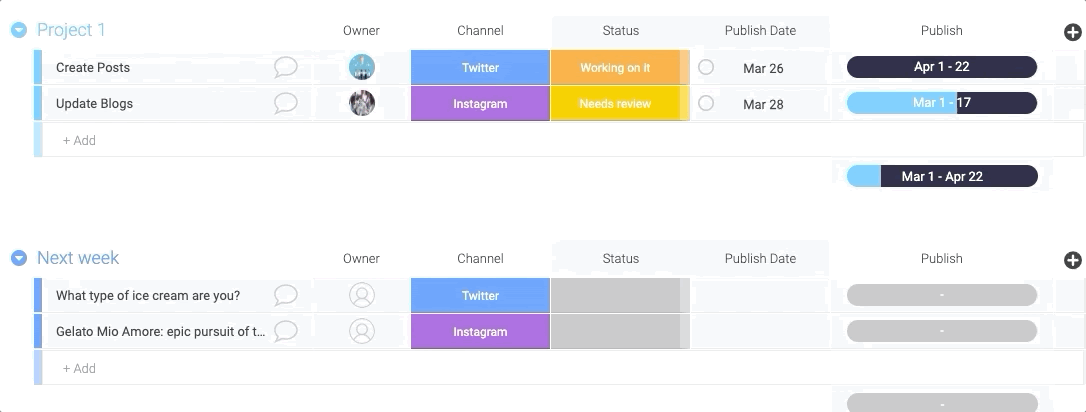Image resolution: width=1086 pixels, height=412 pixels.
Task: Toggle the Mar 28 publish date circle
Action: pos(706,103)
